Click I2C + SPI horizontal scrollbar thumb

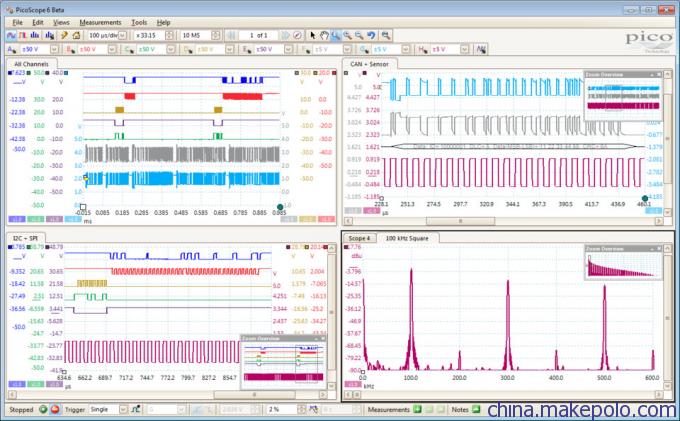(x=254, y=395)
